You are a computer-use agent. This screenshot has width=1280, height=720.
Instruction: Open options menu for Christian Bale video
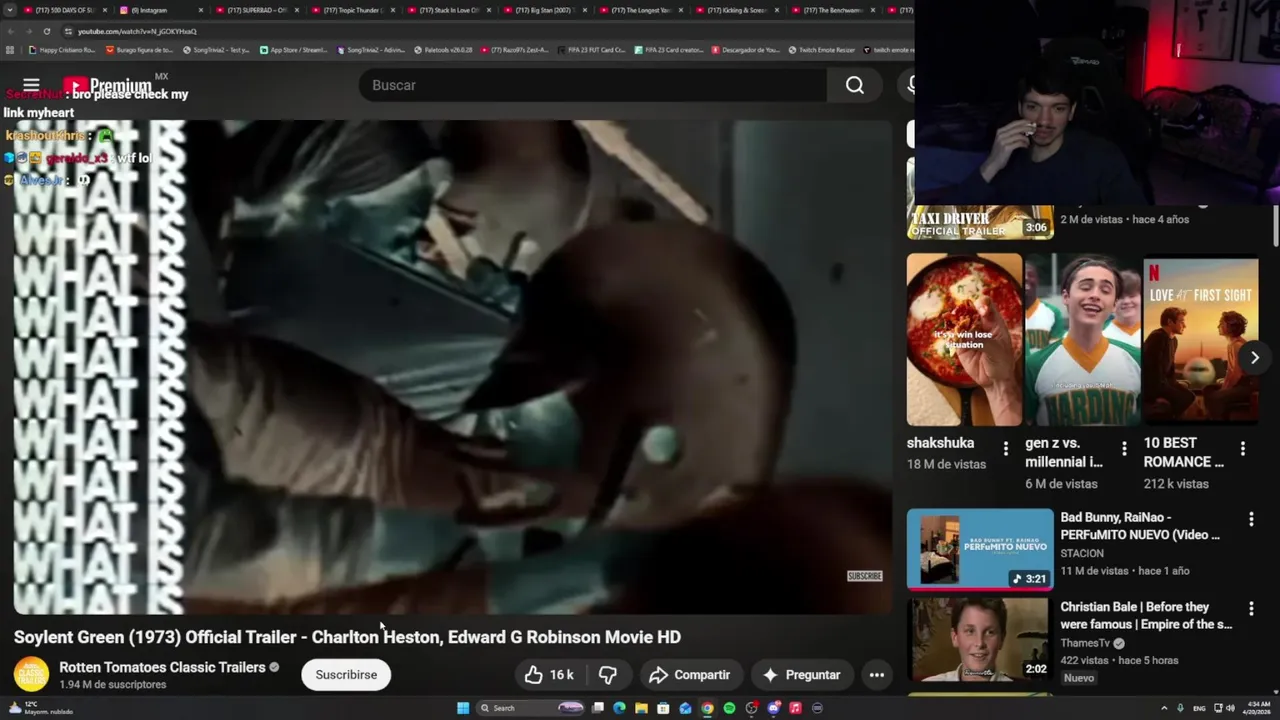pyautogui.click(x=1251, y=608)
